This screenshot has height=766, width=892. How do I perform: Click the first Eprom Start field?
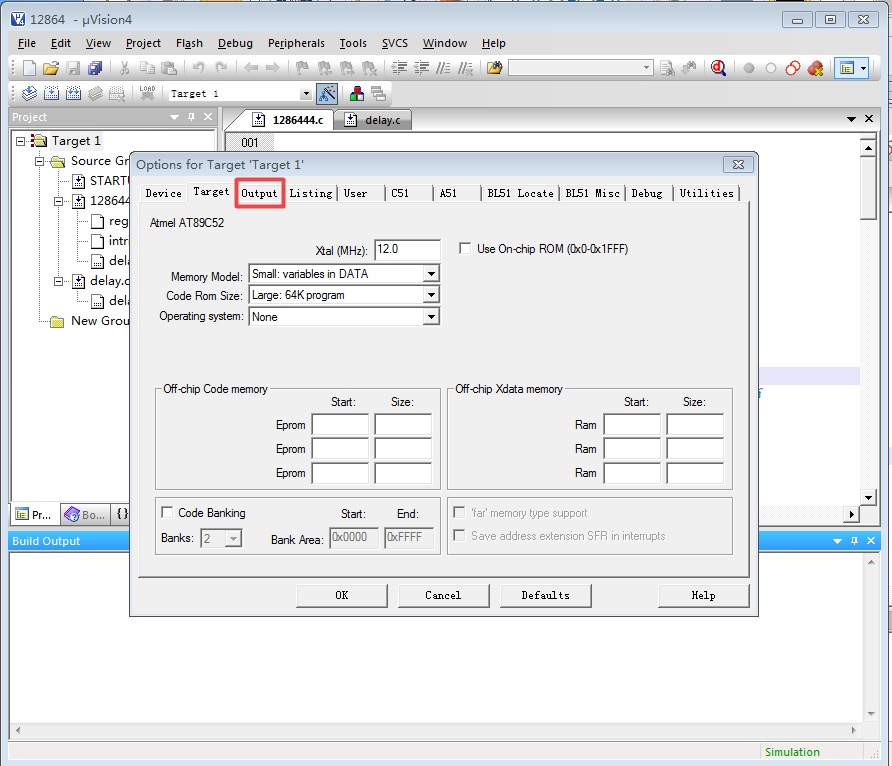340,425
